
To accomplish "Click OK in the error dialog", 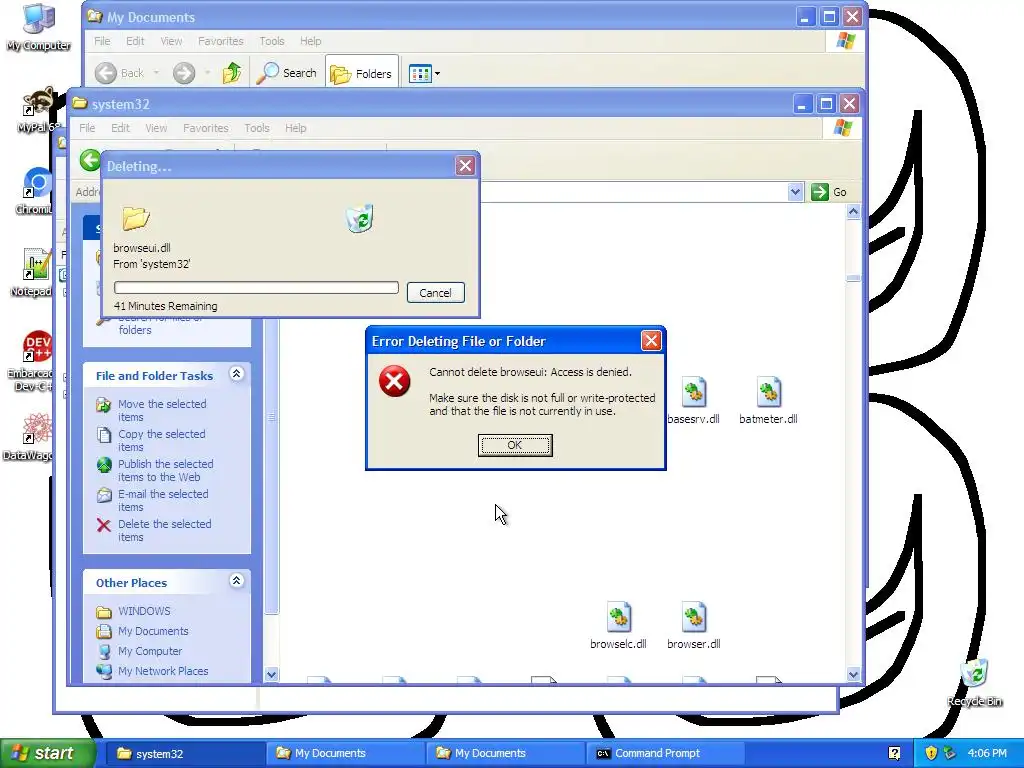I will [x=515, y=445].
